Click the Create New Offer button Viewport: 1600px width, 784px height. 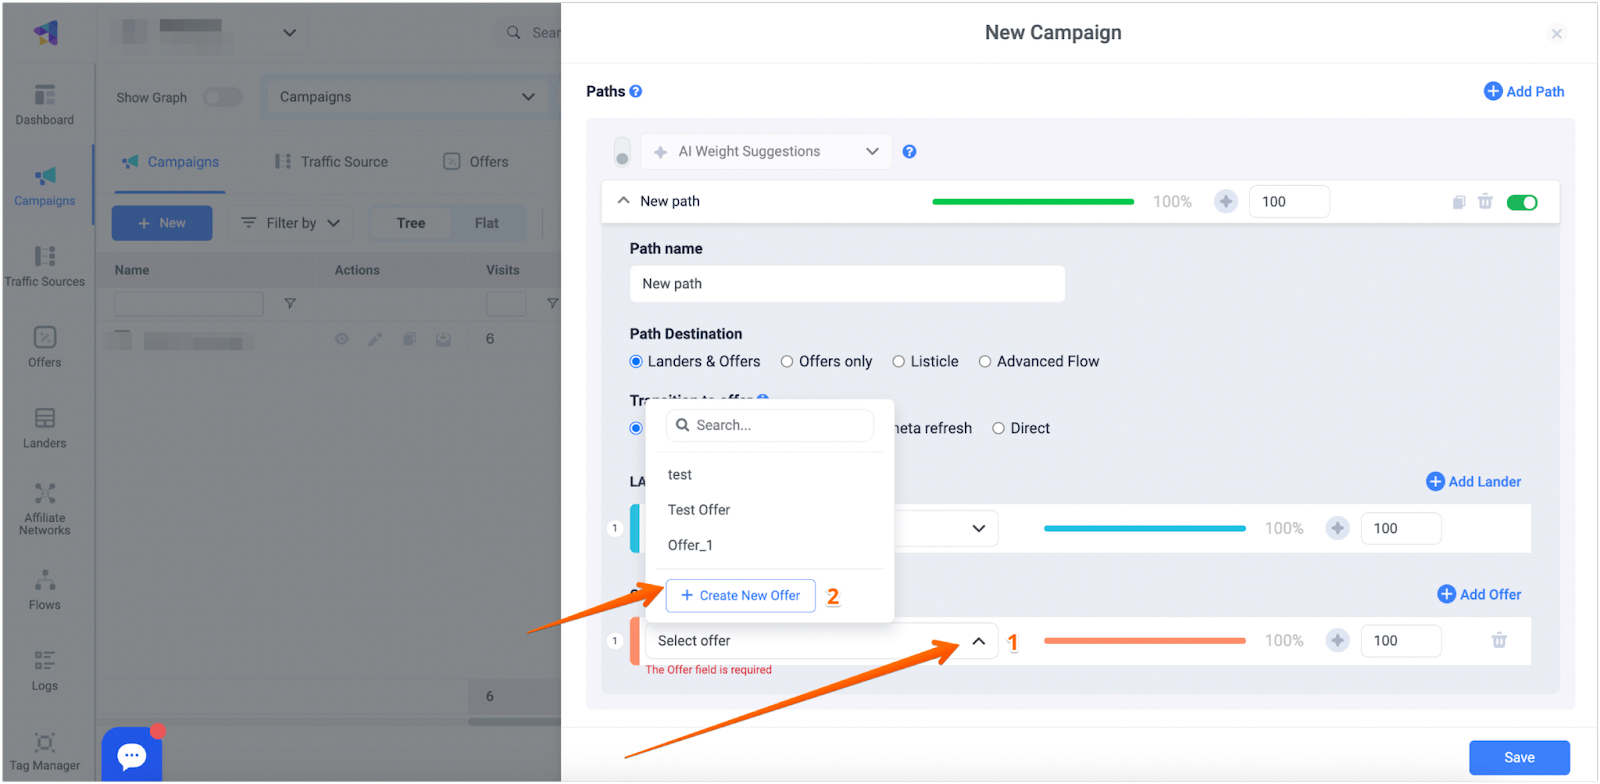(x=740, y=596)
